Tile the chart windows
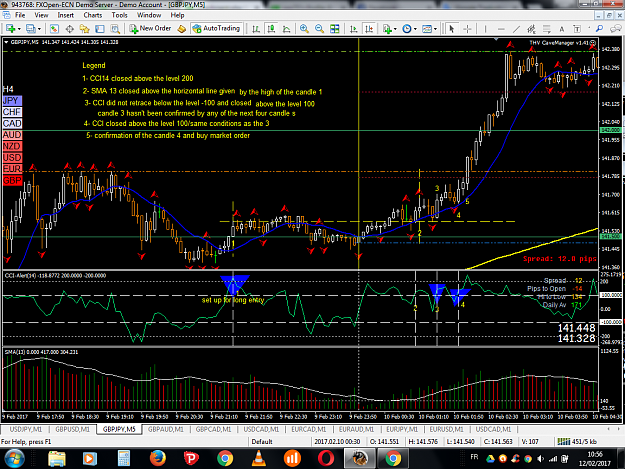 pyautogui.click(x=335, y=29)
